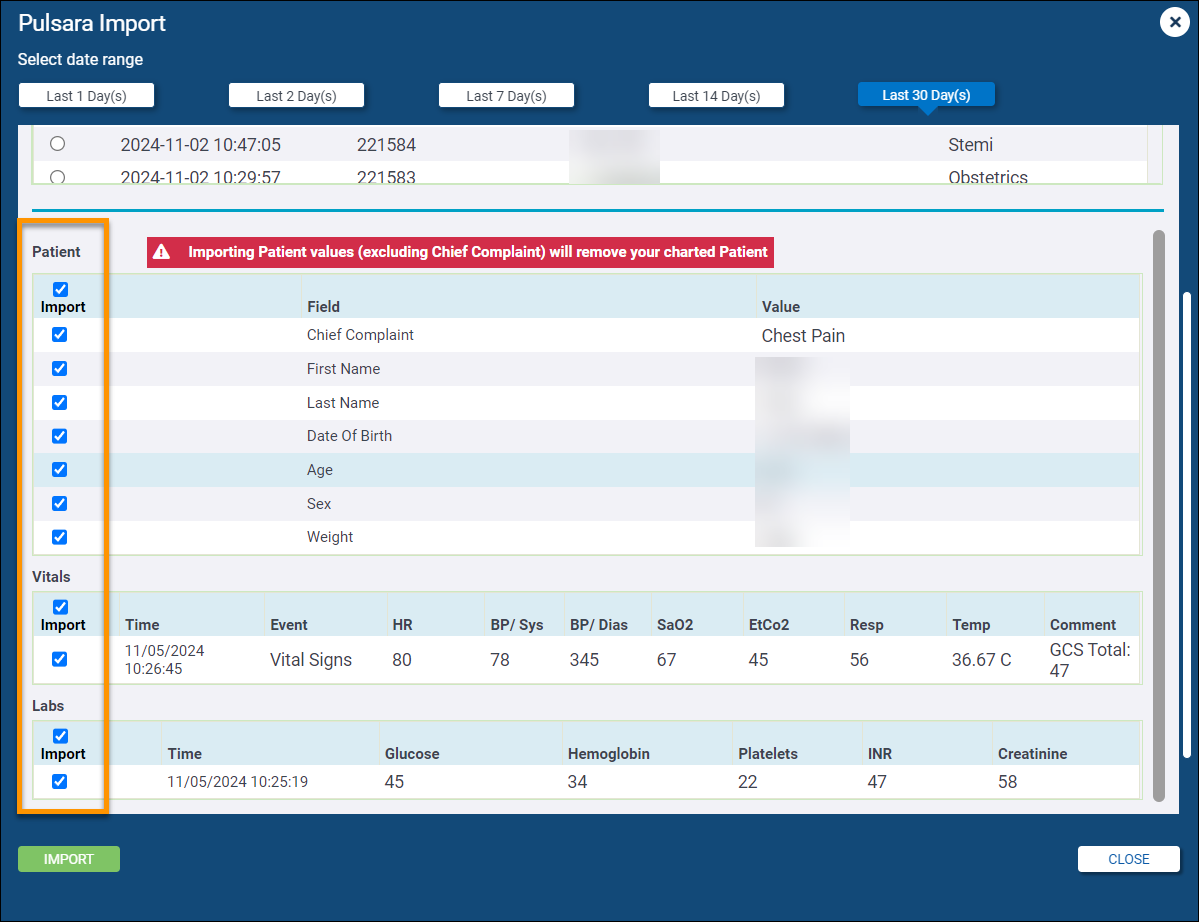
Task: Select the Stemi record radio button
Action: 58,144
